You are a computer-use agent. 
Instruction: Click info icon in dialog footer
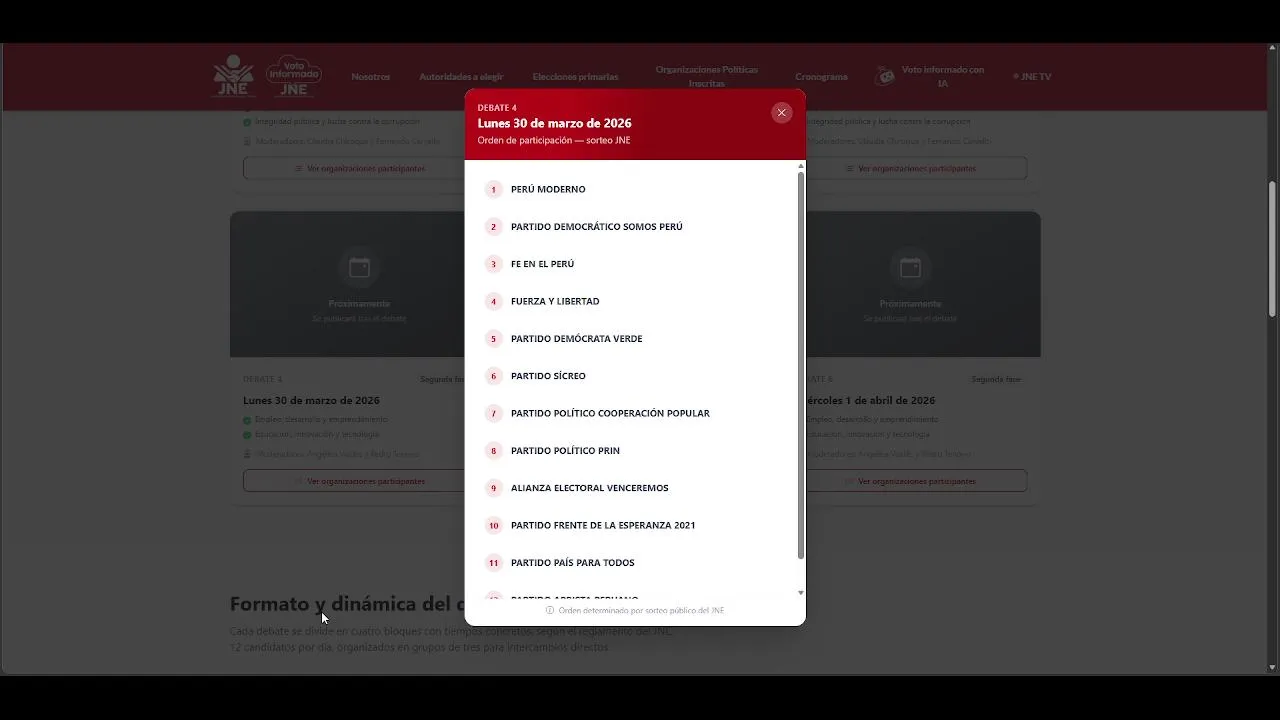(550, 610)
